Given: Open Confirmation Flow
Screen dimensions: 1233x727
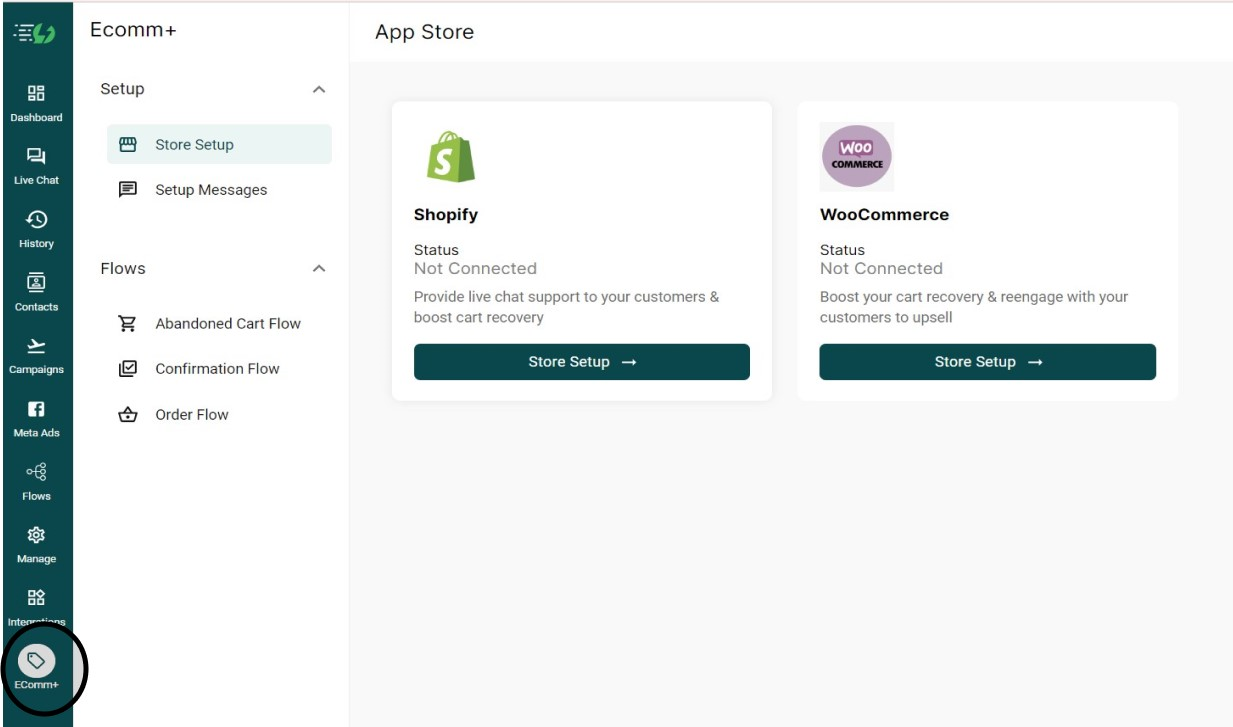Looking at the screenshot, I should click(x=219, y=368).
